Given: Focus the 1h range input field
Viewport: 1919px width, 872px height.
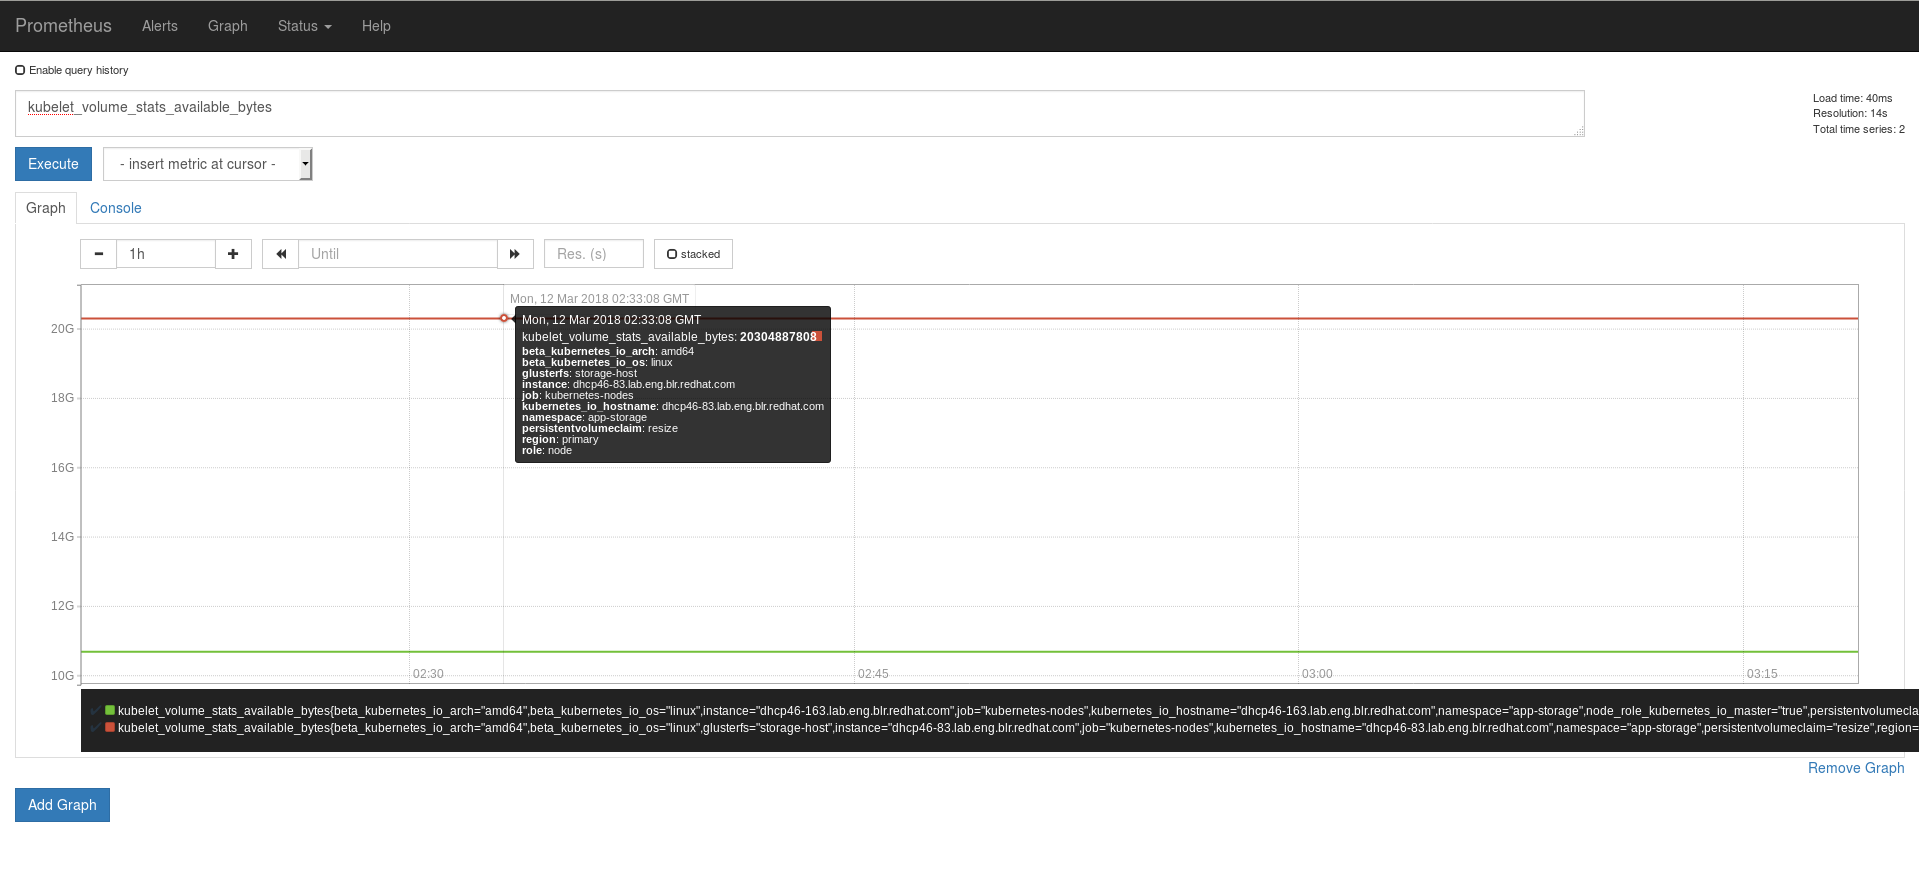Looking at the screenshot, I should pos(166,254).
